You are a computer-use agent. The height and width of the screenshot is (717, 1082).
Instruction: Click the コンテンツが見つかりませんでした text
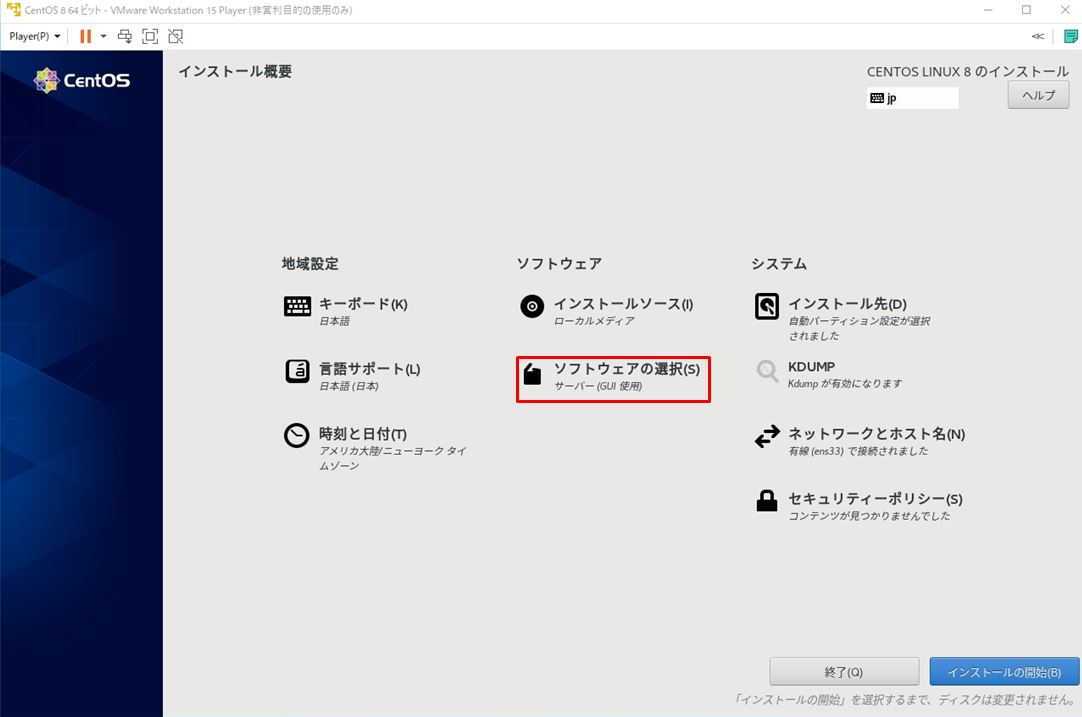pyautogui.click(x=869, y=515)
